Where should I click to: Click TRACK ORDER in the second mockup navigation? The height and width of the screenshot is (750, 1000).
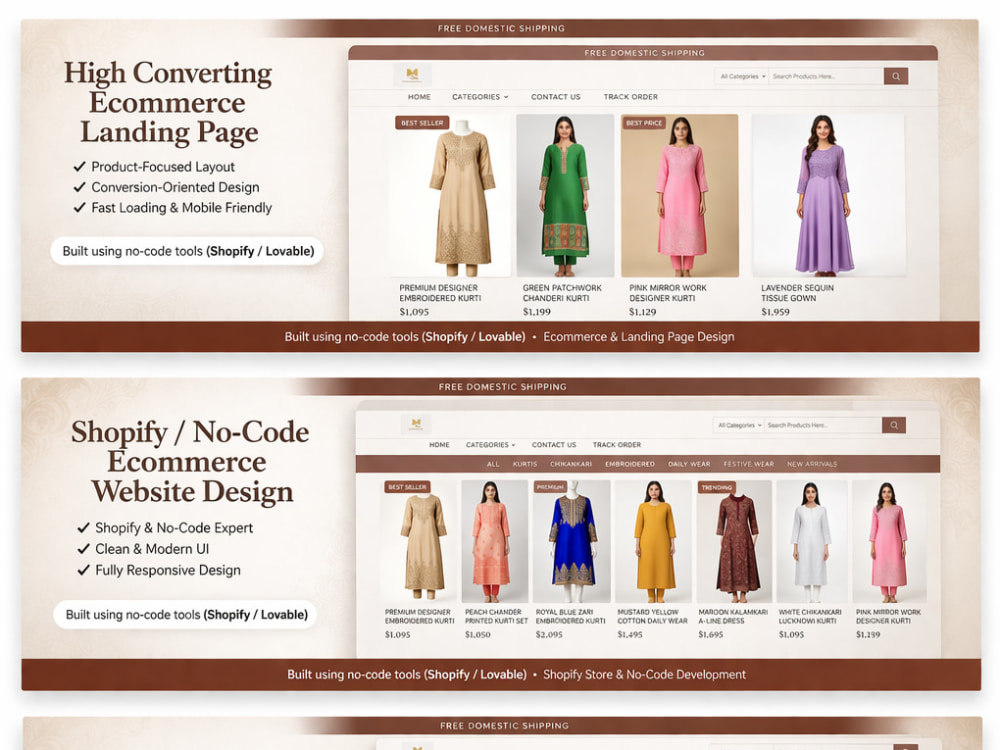(617, 445)
